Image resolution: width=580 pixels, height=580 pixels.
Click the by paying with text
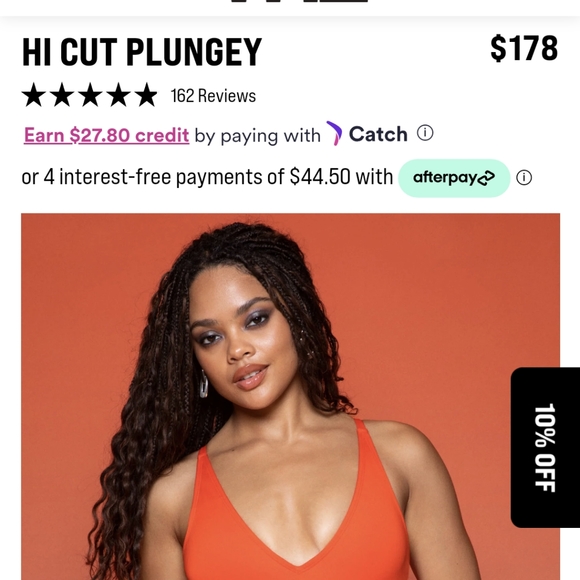point(257,136)
